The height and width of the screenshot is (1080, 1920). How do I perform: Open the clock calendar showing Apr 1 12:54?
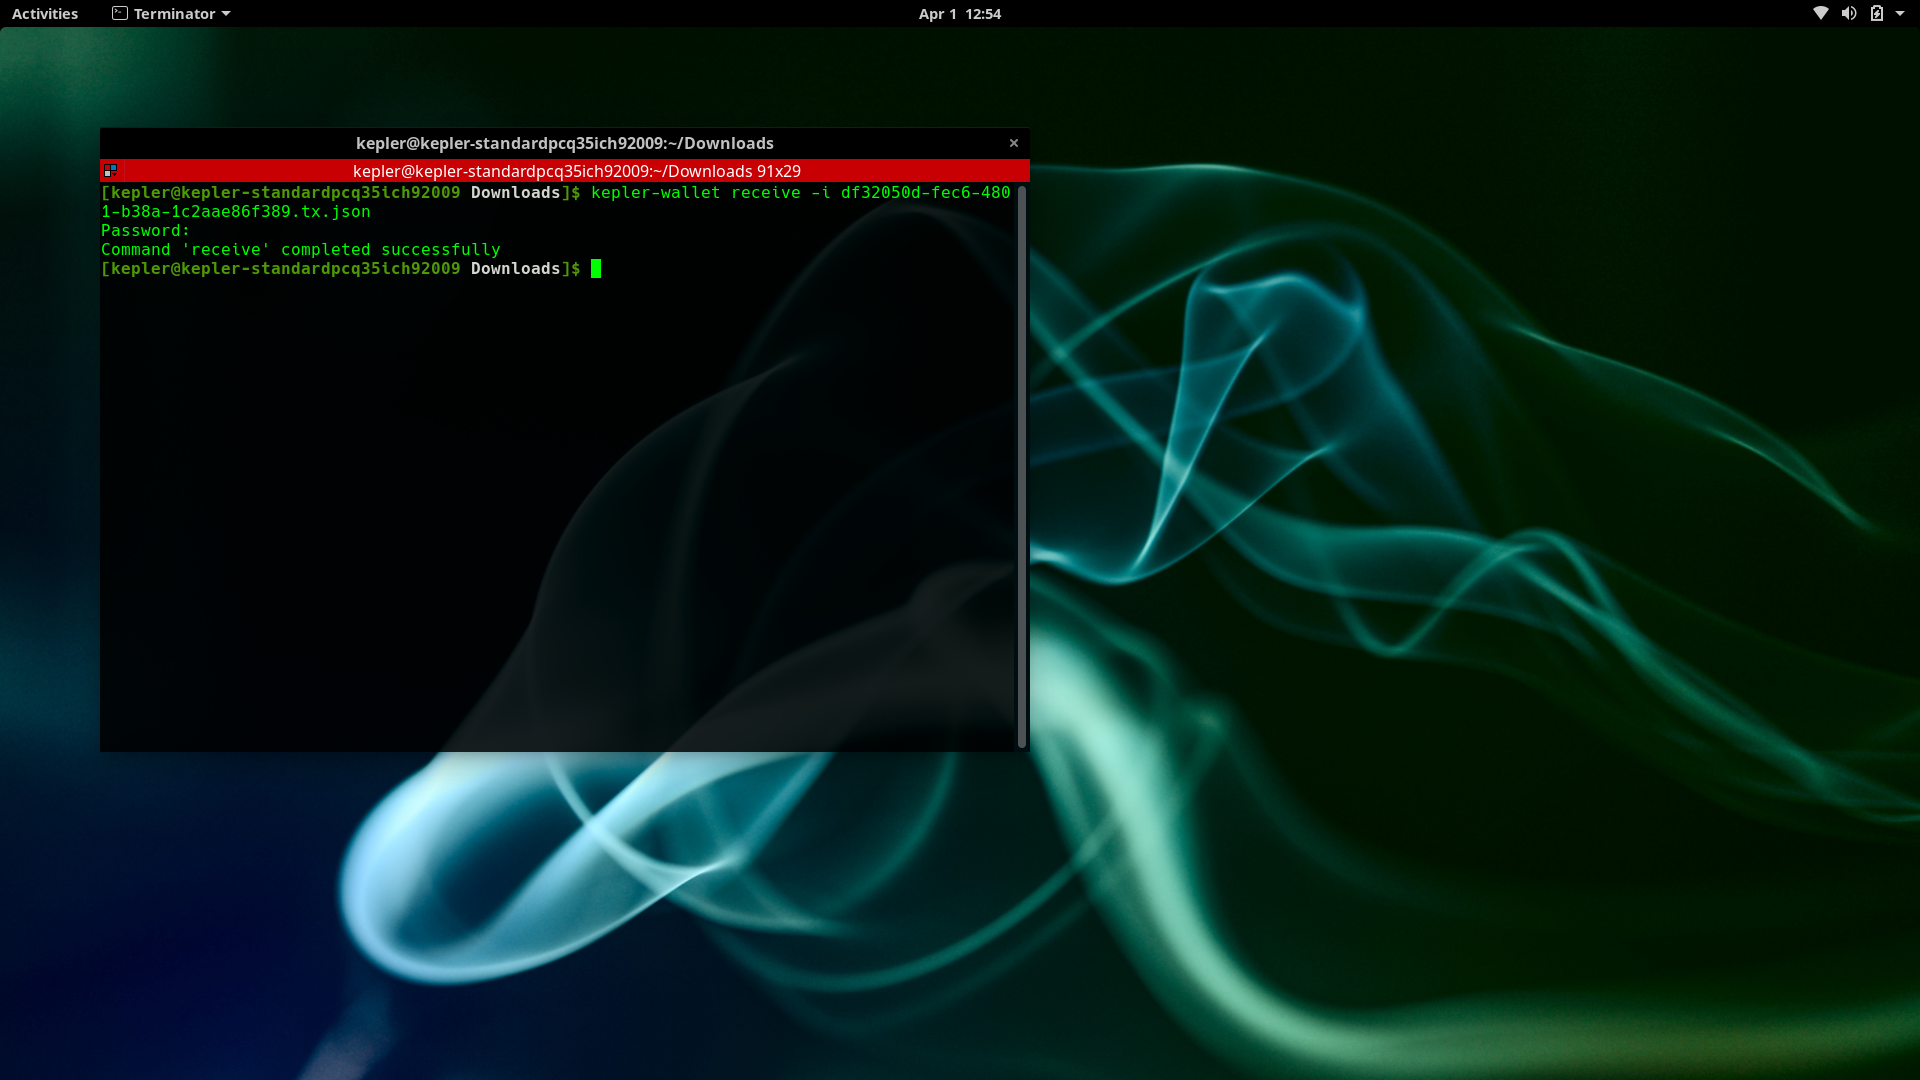[959, 14]
